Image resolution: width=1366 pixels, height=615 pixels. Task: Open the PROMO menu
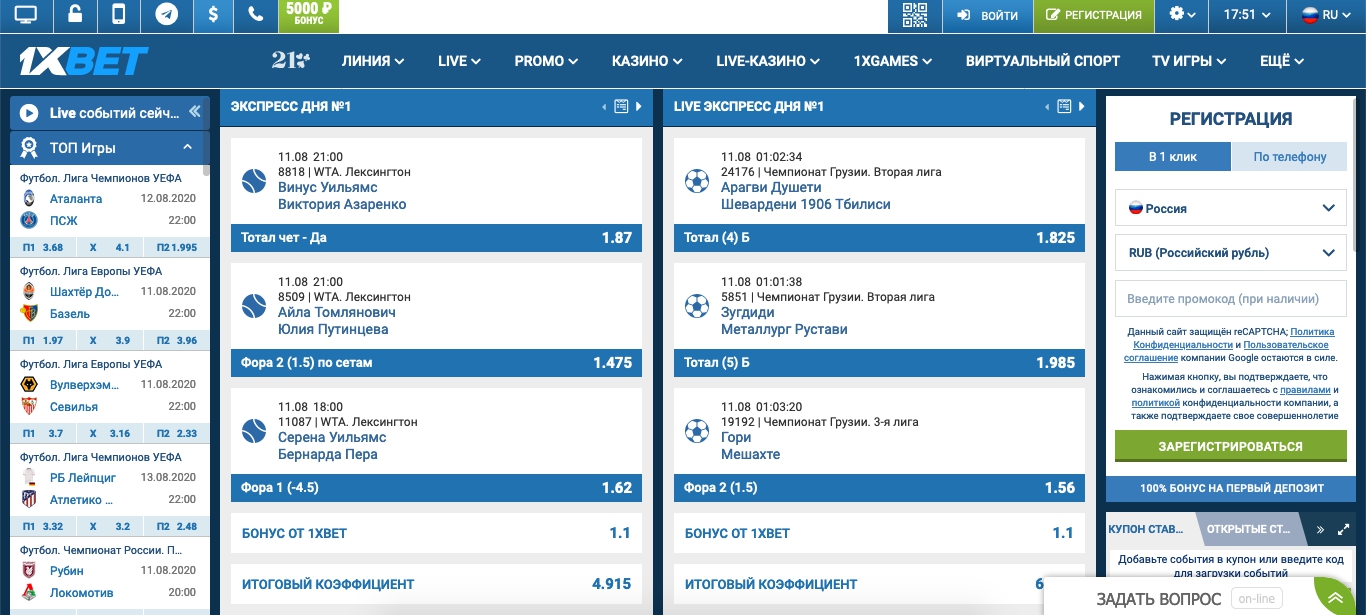pyautogui.click(x=546, y=61)
